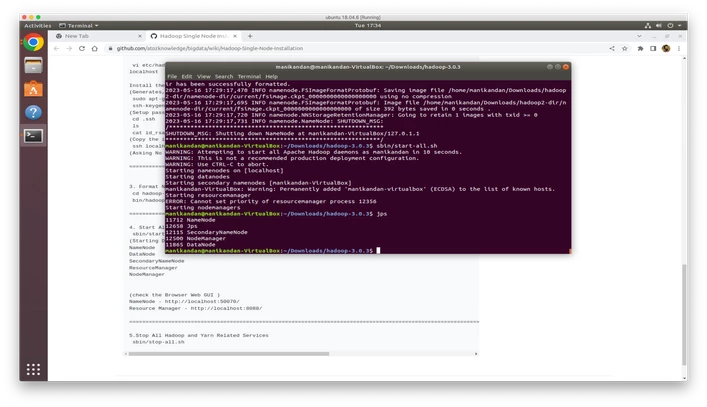The width and height of the screenshot is (707, 407).
Task: Open the terminal File menu
Action: (172, 77)
